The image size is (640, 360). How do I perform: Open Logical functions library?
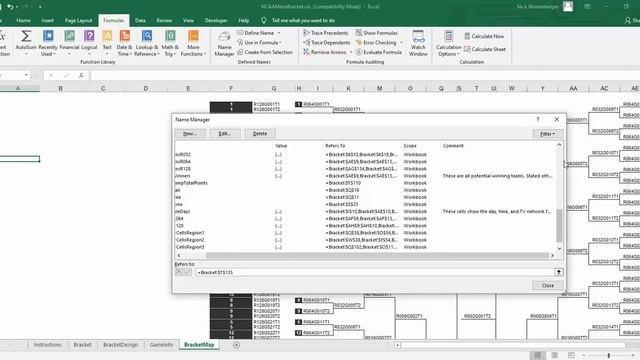coord(89,42)
